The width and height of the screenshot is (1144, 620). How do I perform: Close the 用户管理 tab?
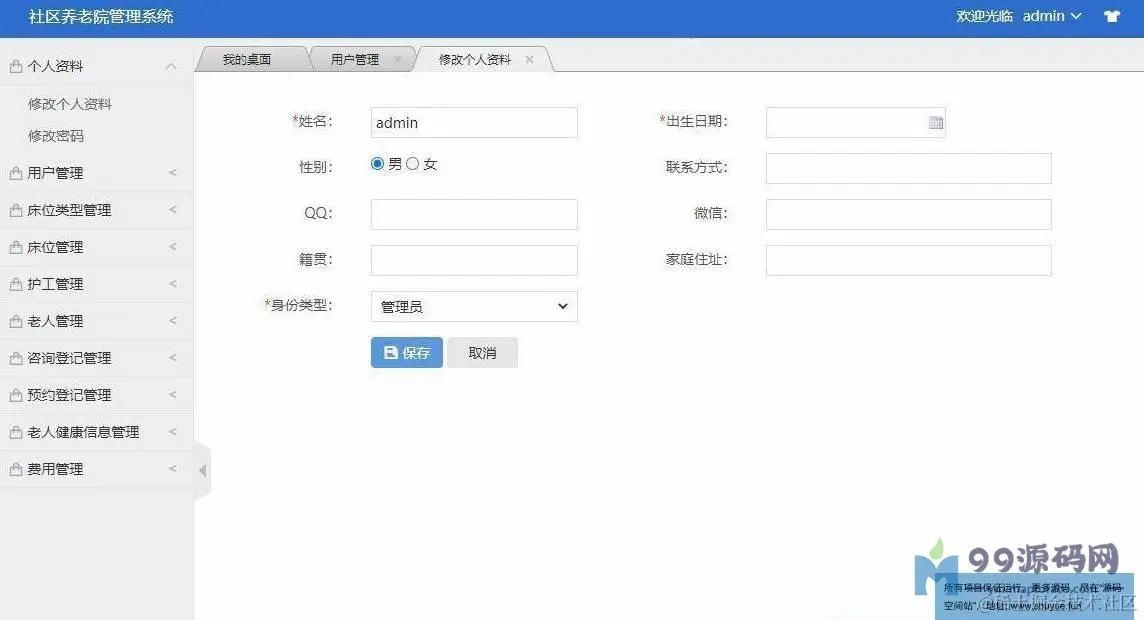(397, 60)
